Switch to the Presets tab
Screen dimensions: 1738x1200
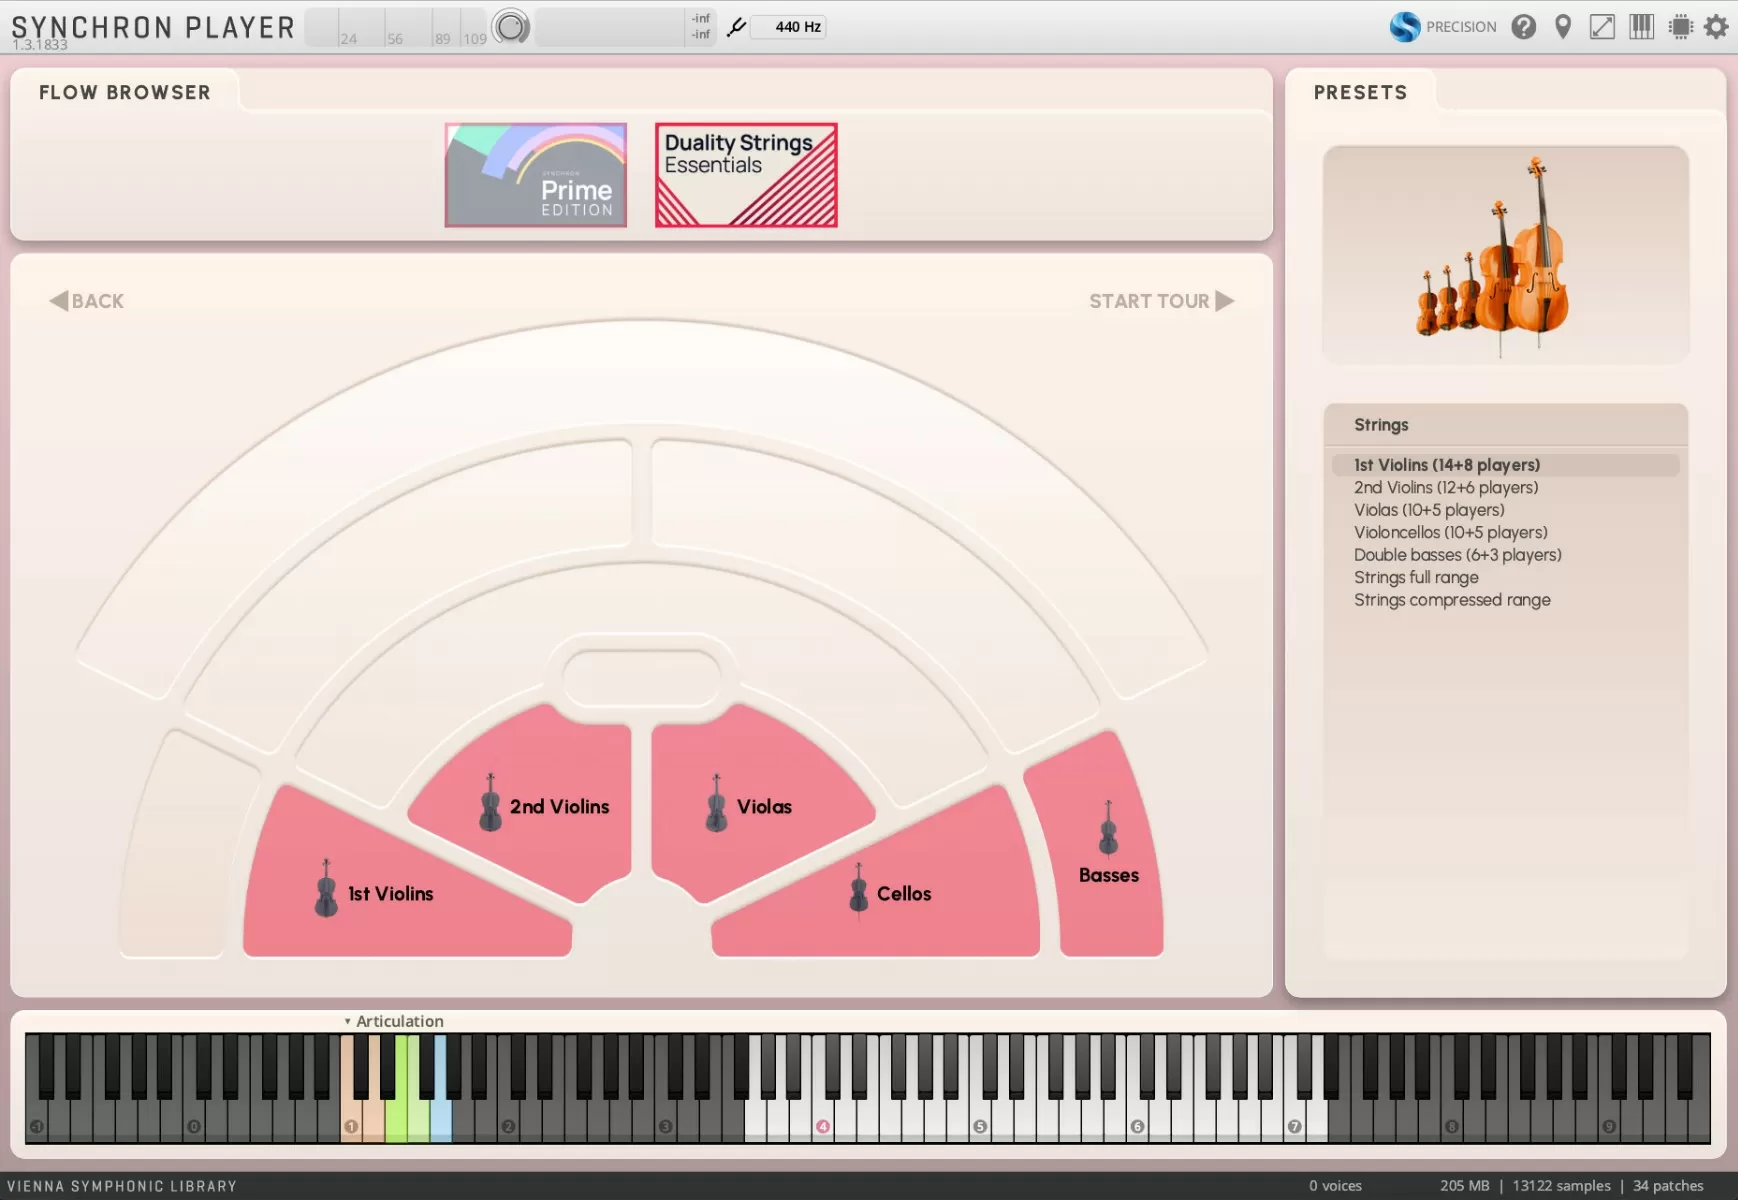tap(1361, 92)
